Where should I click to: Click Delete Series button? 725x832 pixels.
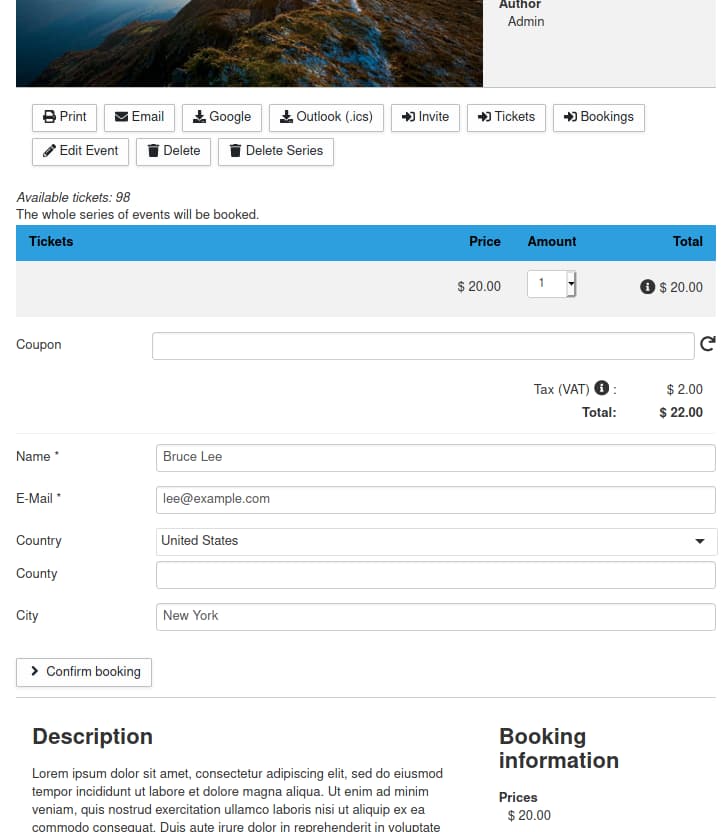pyautogui.click(x=275, y=151)
